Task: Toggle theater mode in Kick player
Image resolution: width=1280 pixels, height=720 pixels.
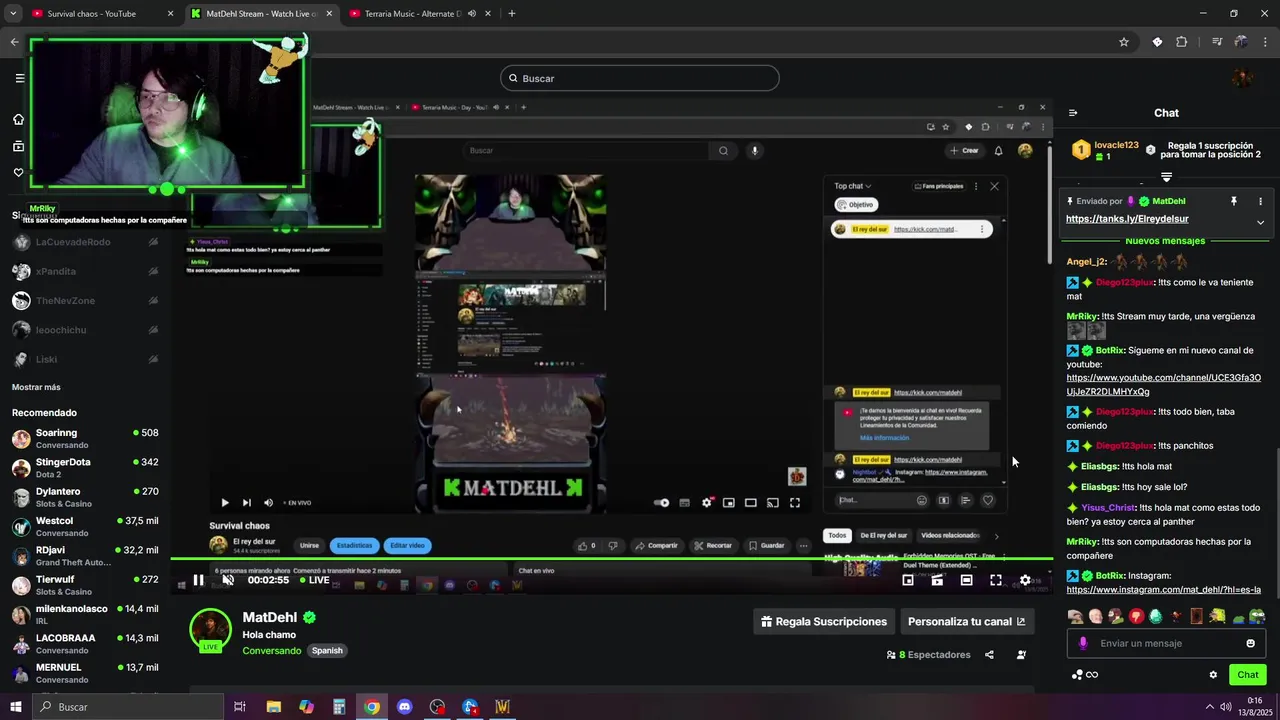Action: tap(966, 580)
